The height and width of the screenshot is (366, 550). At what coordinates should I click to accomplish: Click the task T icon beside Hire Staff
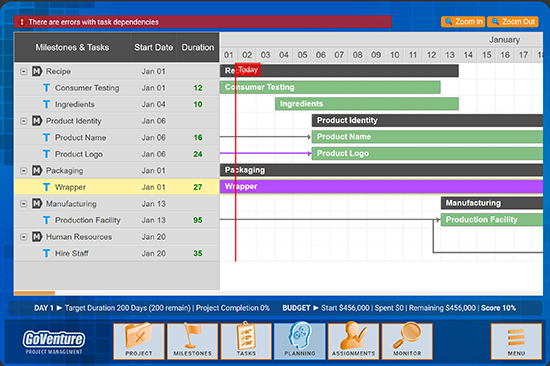click(x=46, y=253)
